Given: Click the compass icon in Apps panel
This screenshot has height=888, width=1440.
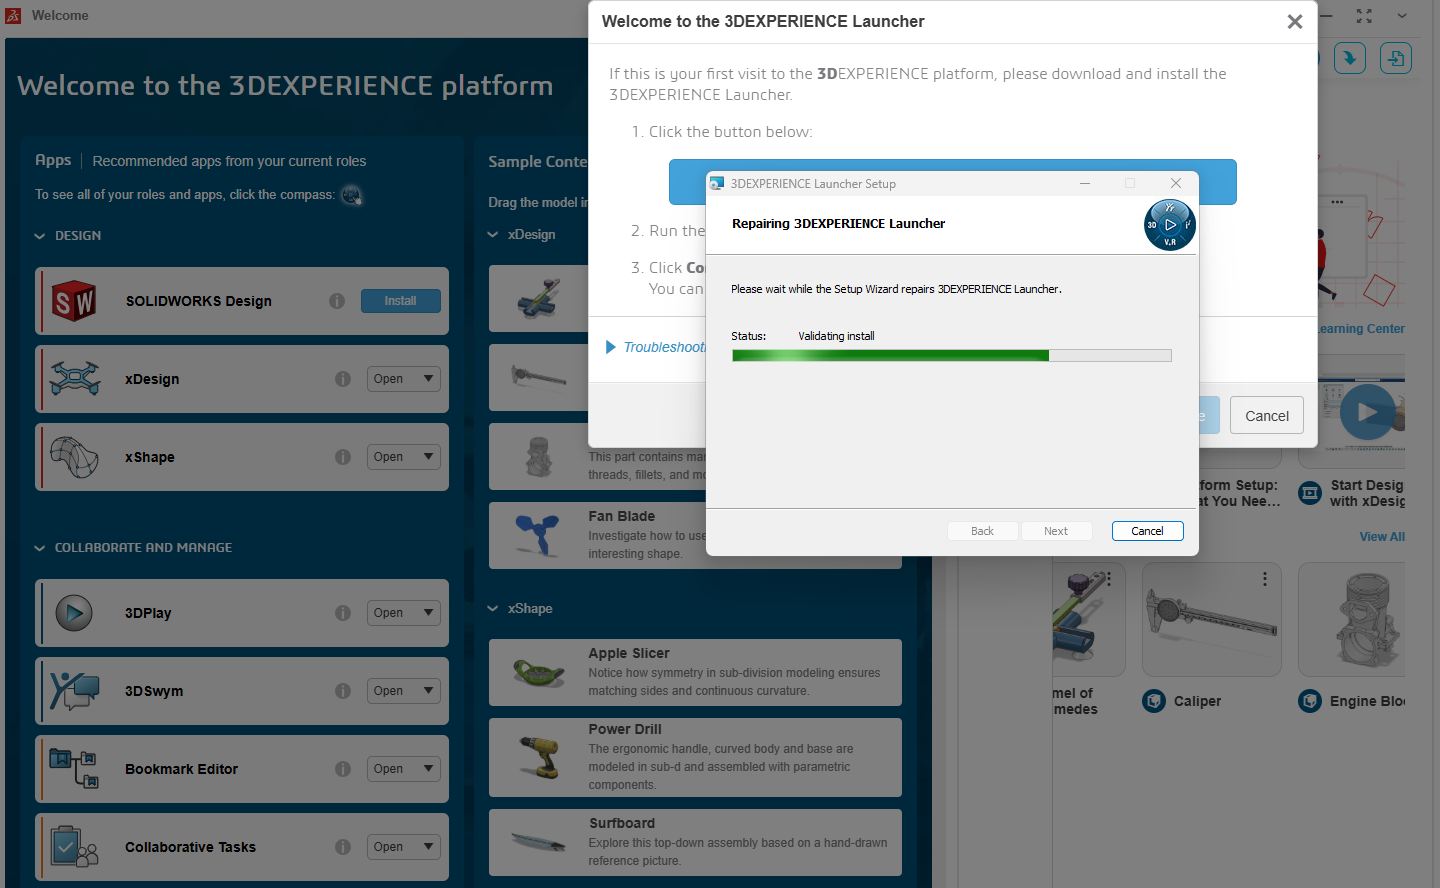Looking at the screenshot, I should 351,195.
